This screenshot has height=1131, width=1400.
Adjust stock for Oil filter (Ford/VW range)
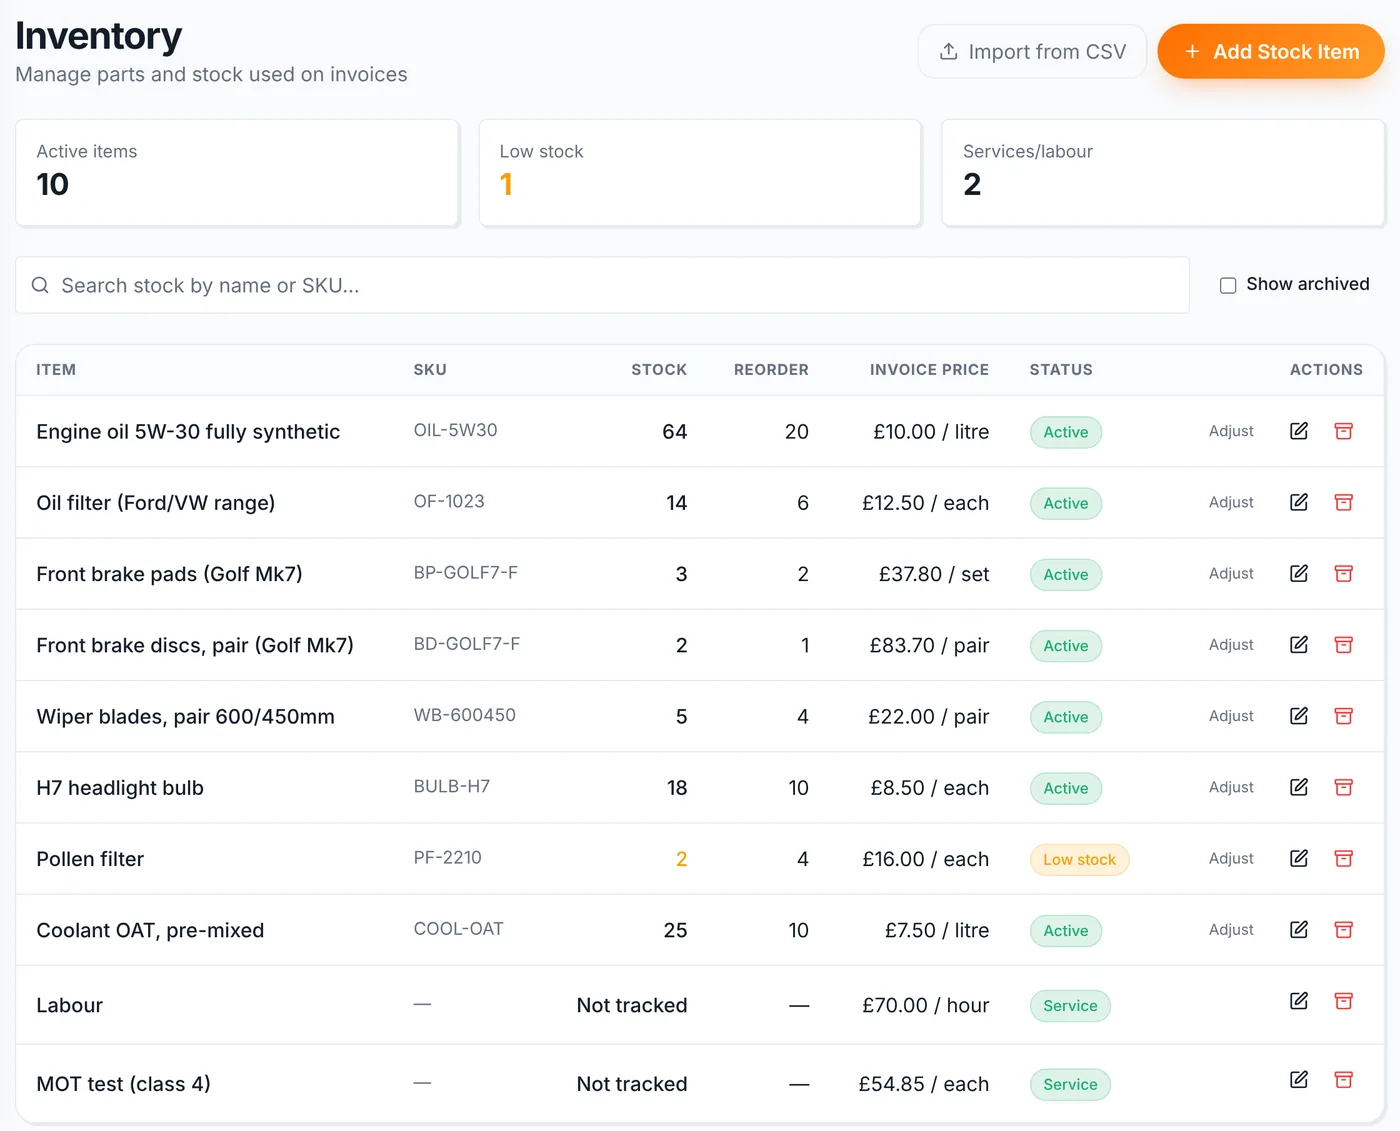[1231, 502]
